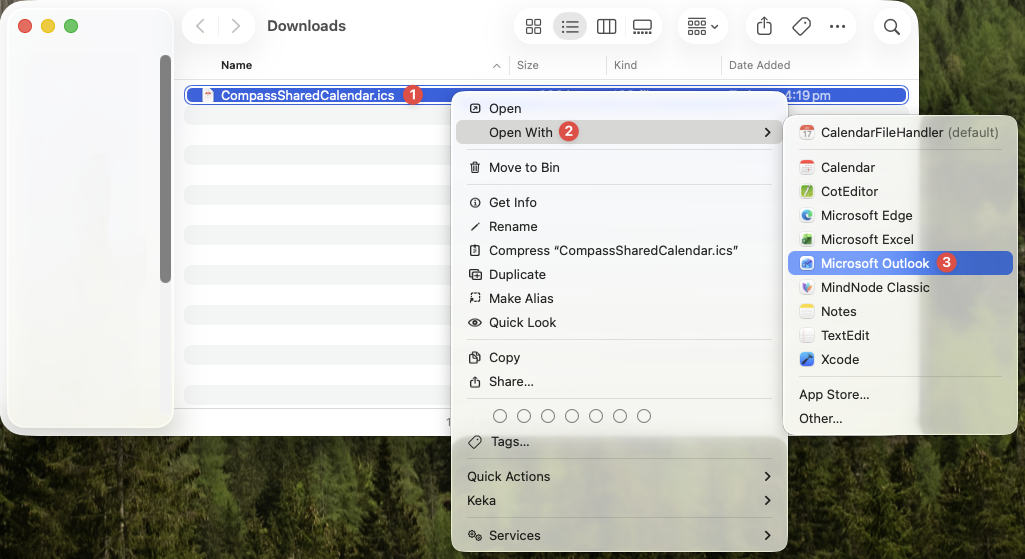The image size is (1025, 559).
Task: Click the fourth tag colour circle
Action: pos(572,416)
